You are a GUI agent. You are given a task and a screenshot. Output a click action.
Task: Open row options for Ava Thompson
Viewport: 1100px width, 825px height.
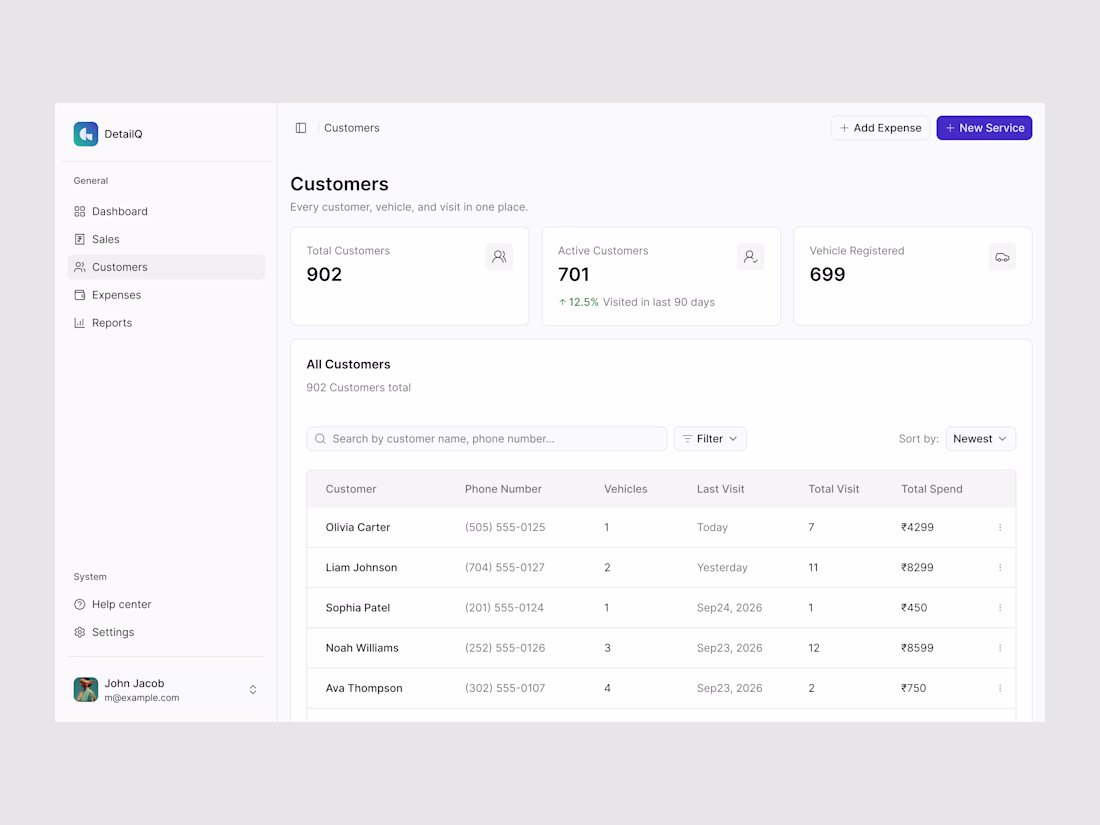coord(1000,688)
